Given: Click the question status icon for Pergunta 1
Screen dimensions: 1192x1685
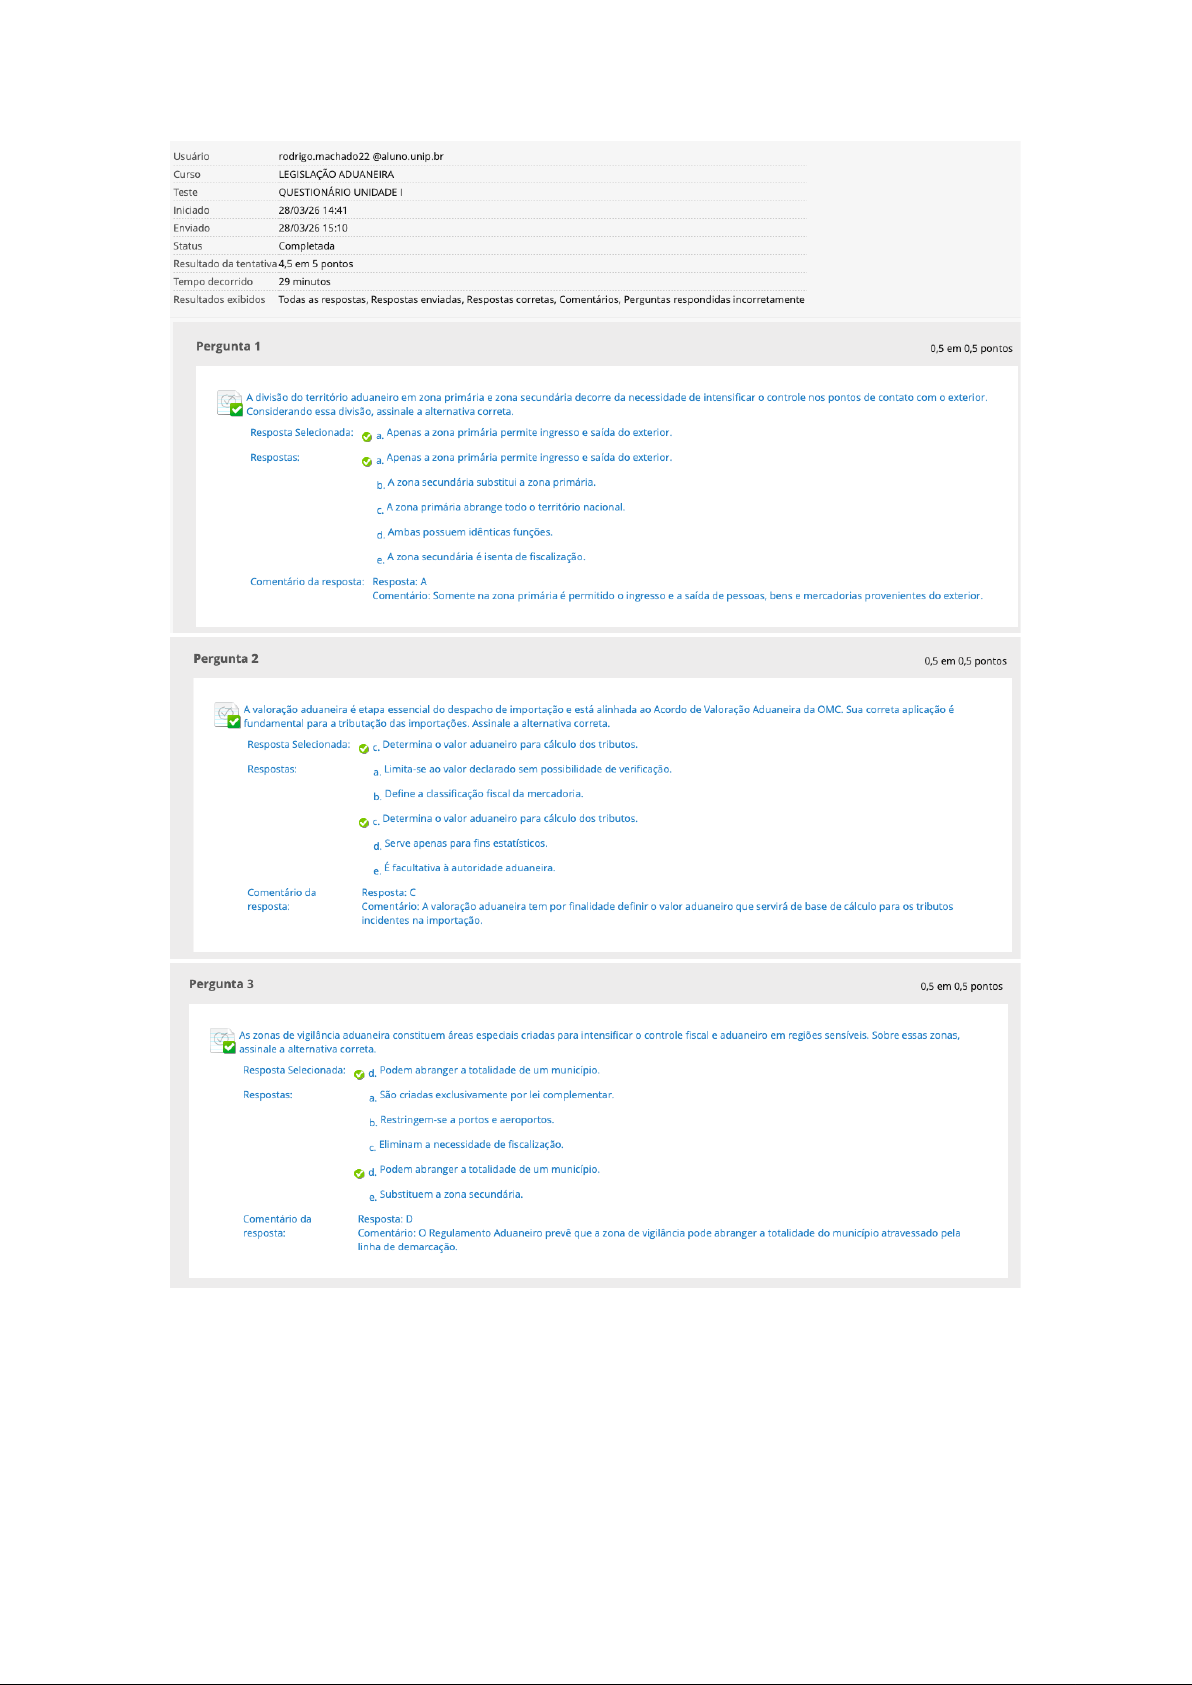Looking at the screenshot, I should [x=230, y=403].
